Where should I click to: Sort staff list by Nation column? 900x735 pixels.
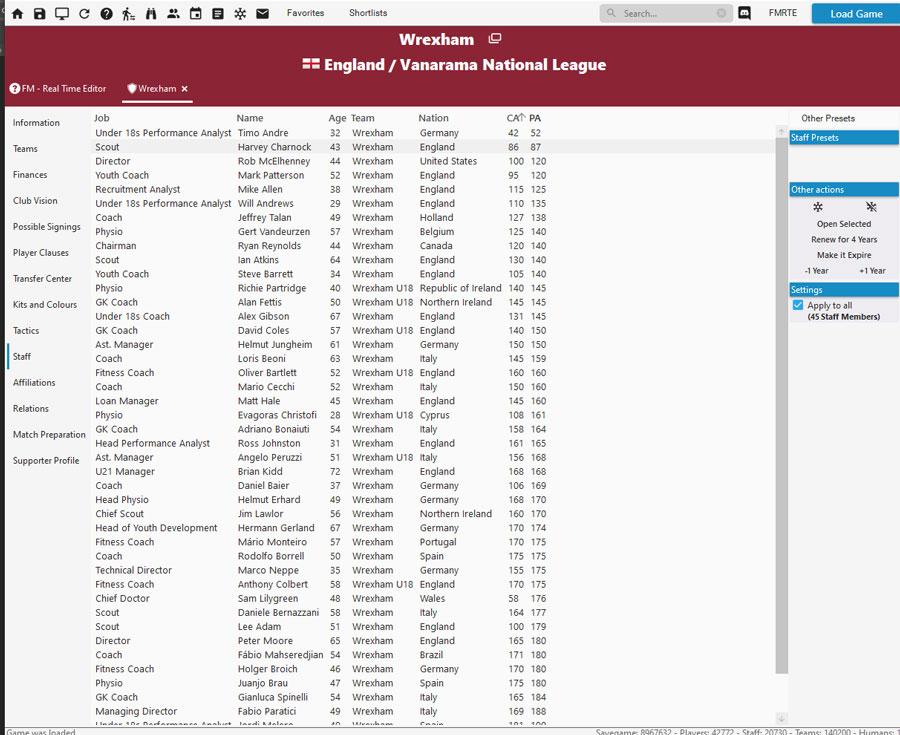(433, 118)
